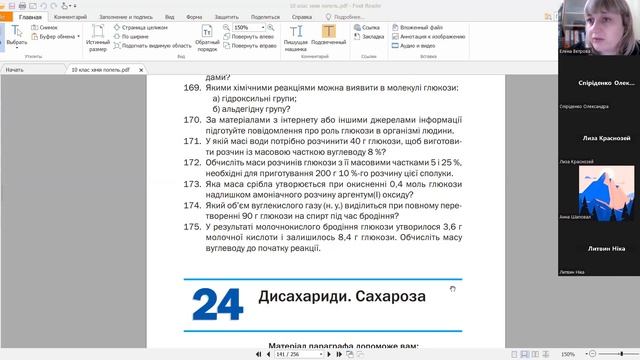
Task: Select the Выбрать text selection tool
Action: tap(17, 34)
